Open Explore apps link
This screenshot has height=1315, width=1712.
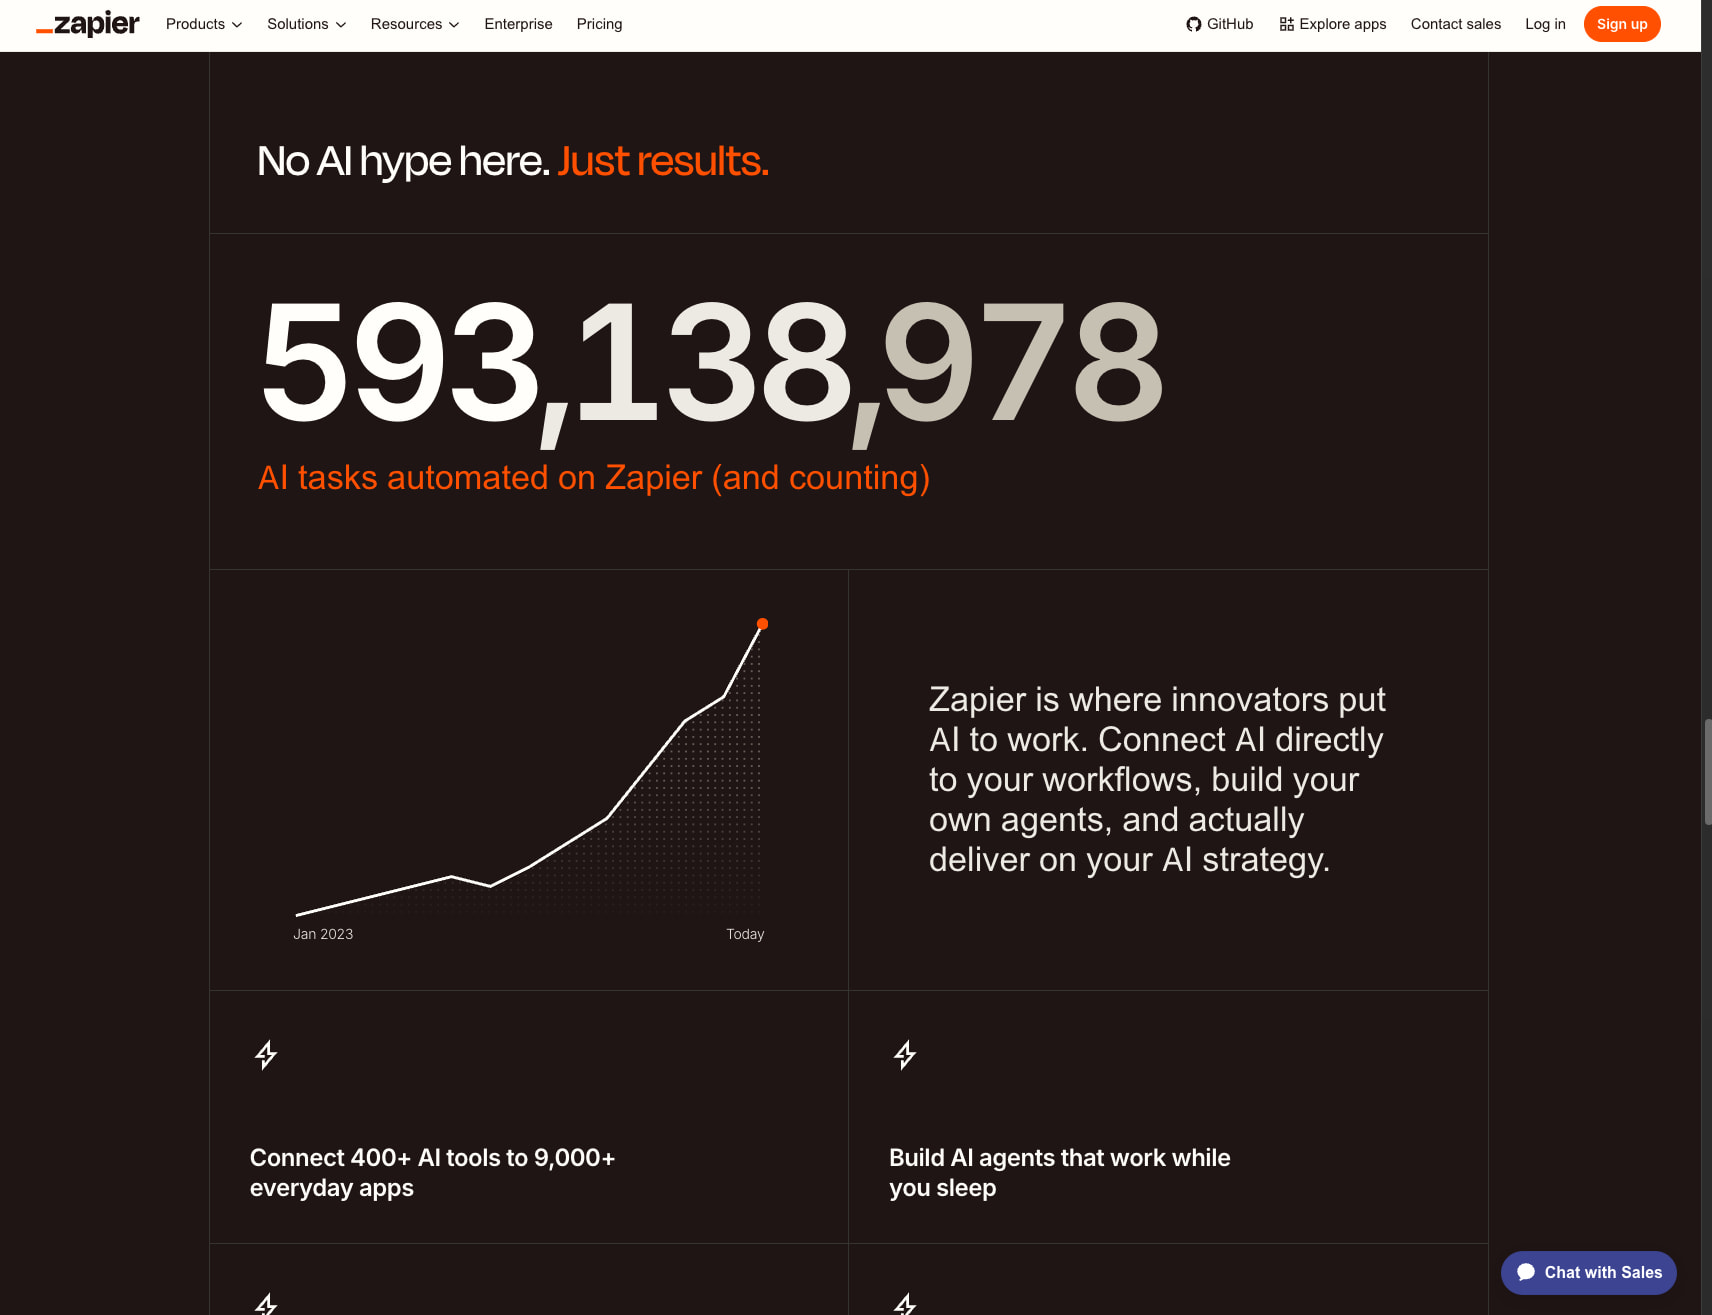1333,24
